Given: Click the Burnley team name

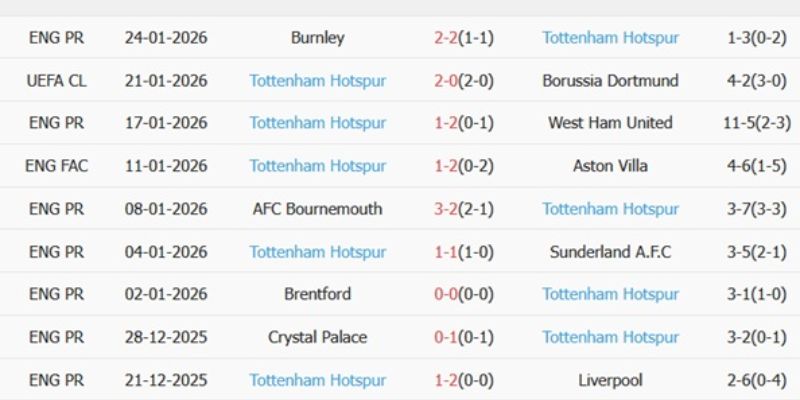Looking at the screenshot, I should pyautogui.click(x=317, y=38).
